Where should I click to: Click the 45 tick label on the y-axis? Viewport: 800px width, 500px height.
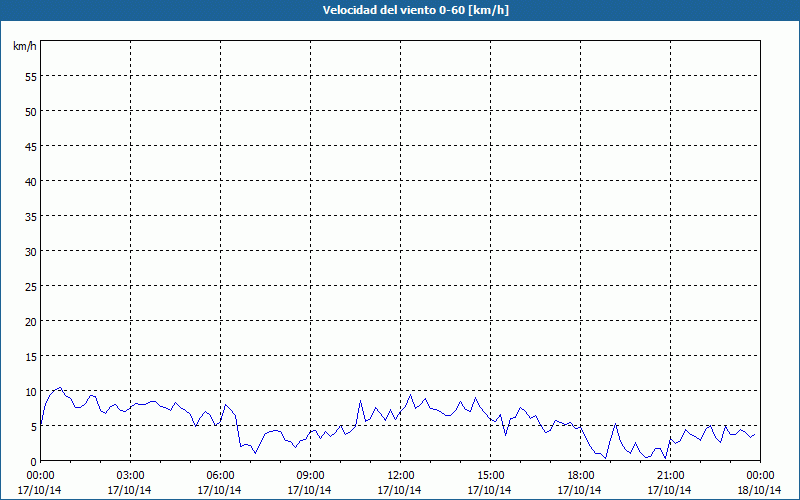[x=30, y=146]
